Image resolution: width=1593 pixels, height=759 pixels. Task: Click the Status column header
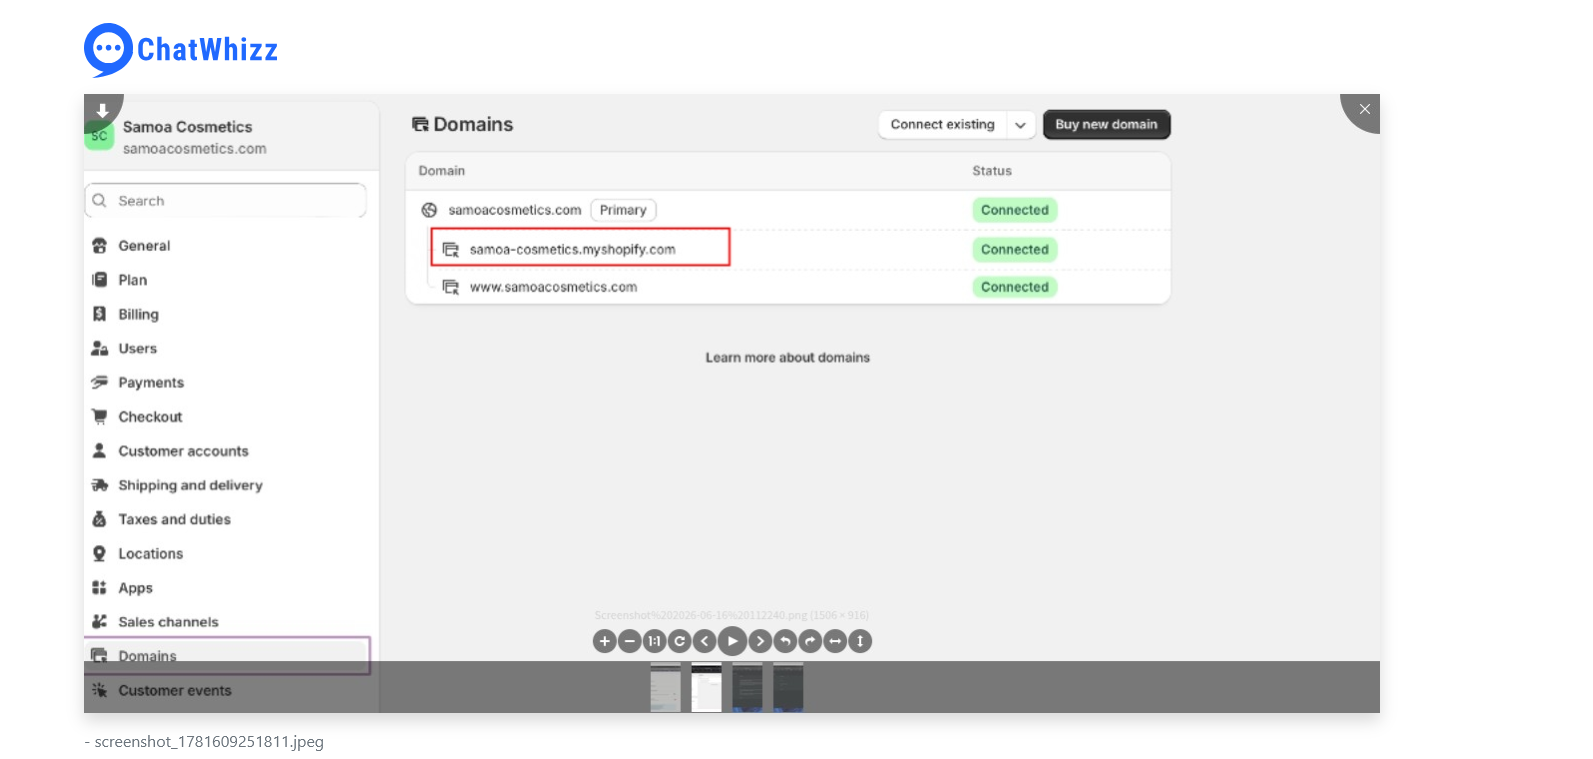992,171
